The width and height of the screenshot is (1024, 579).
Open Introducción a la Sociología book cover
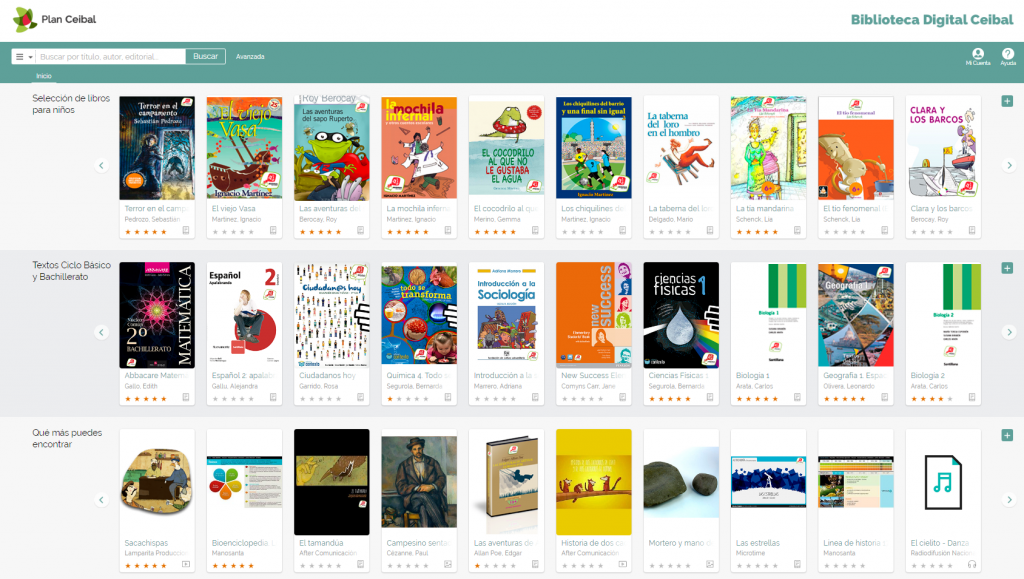506,315
